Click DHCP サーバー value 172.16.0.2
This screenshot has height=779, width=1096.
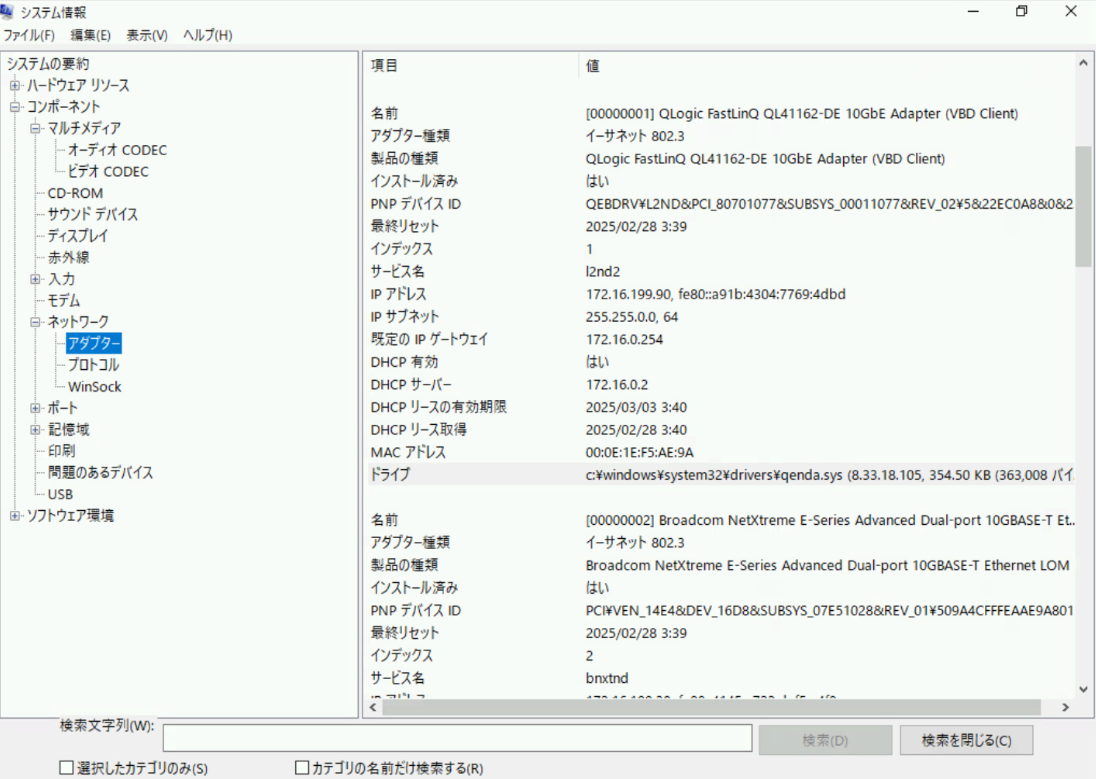(x=616, y=385)
